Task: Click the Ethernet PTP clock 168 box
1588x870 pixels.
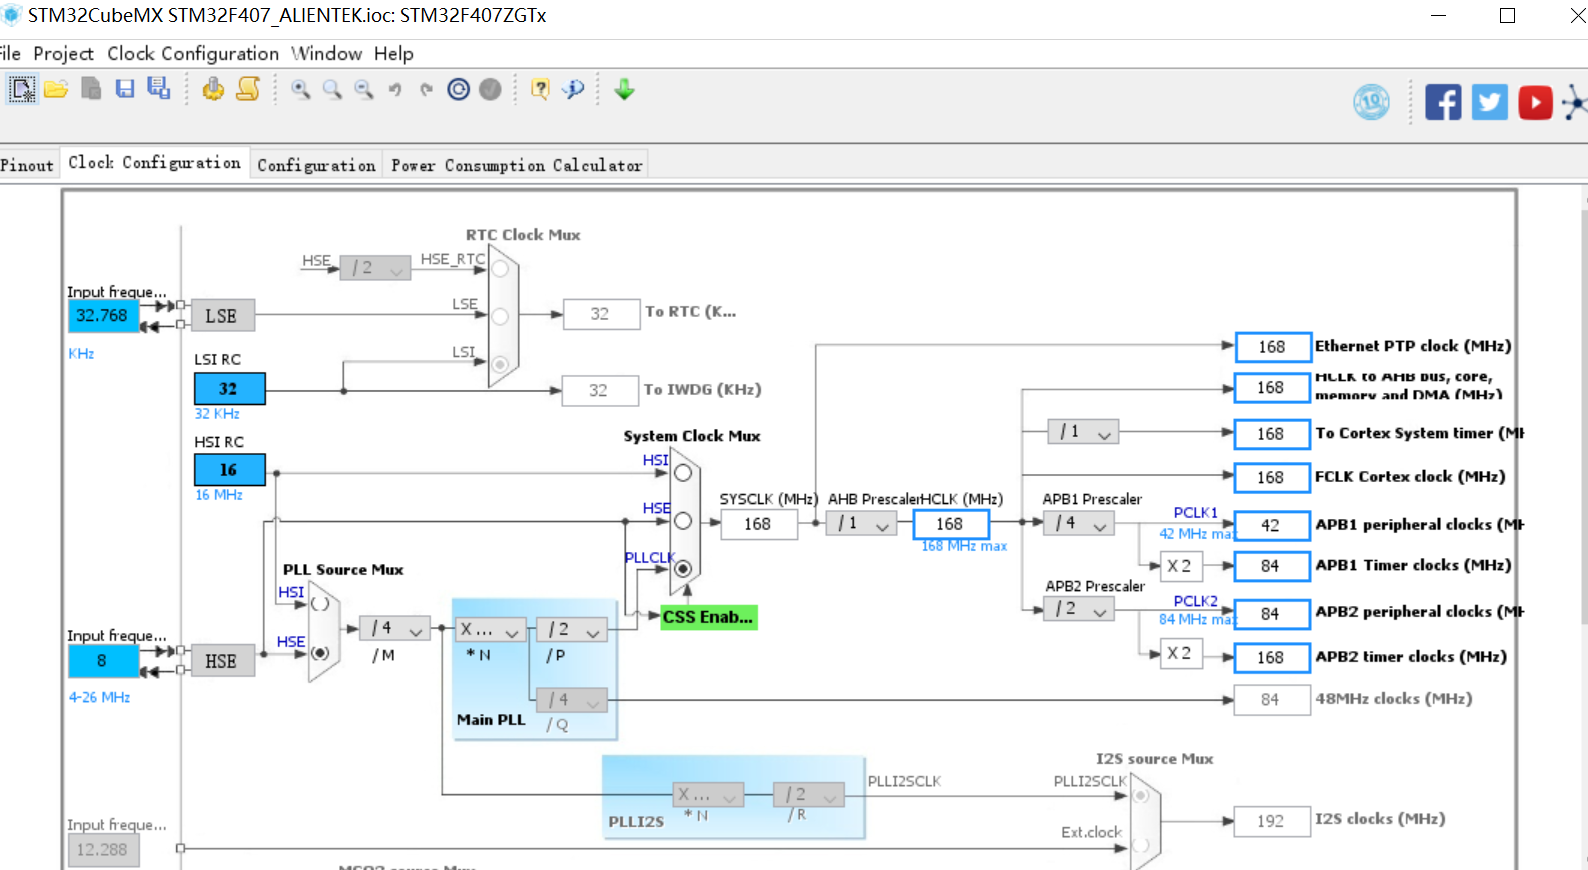Action: (1272, 347)
